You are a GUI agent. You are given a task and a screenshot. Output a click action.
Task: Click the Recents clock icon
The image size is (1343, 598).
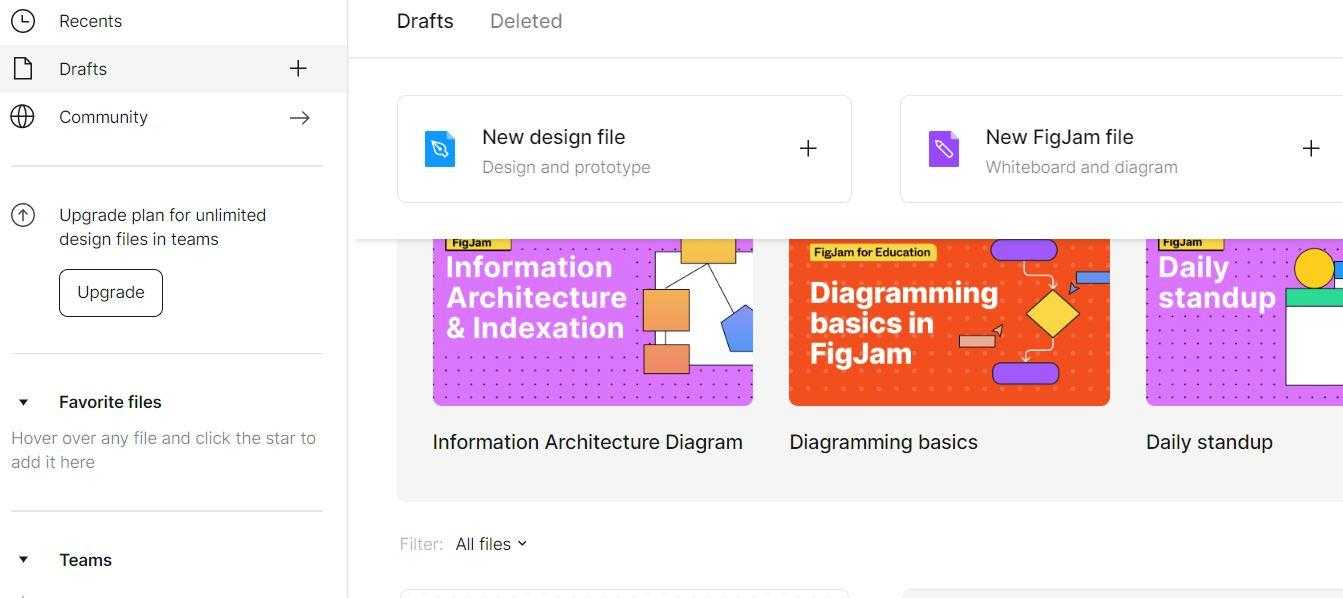coord(22,21)
